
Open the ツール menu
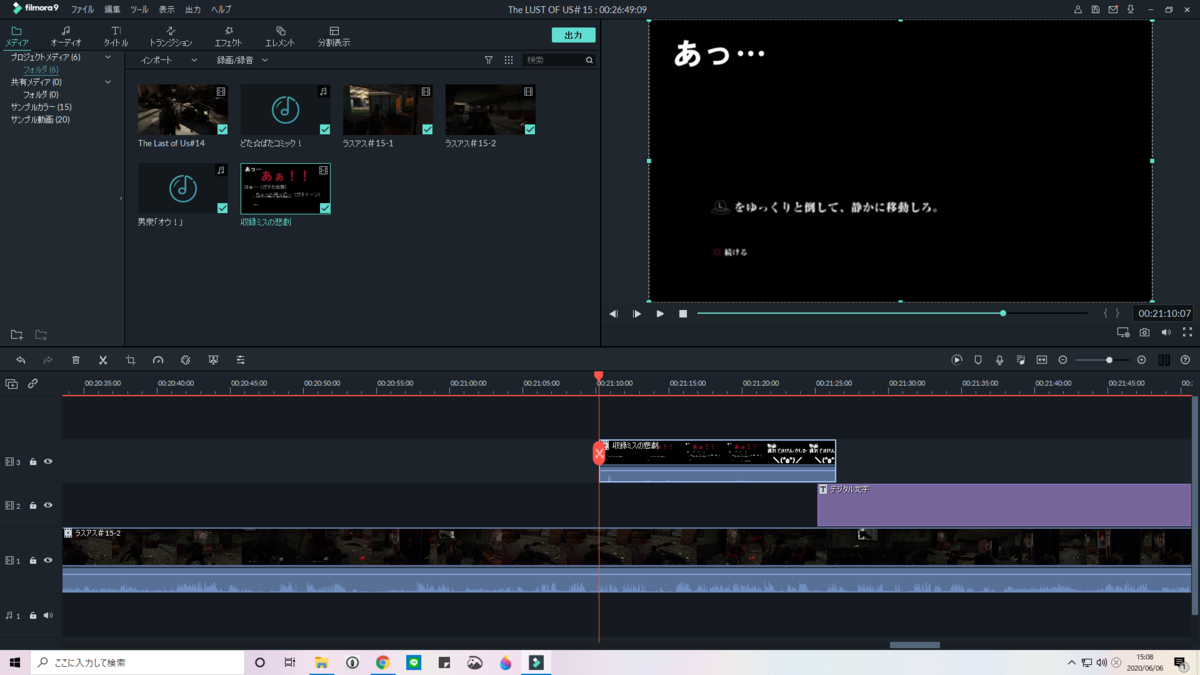click(x=139, y=9)
